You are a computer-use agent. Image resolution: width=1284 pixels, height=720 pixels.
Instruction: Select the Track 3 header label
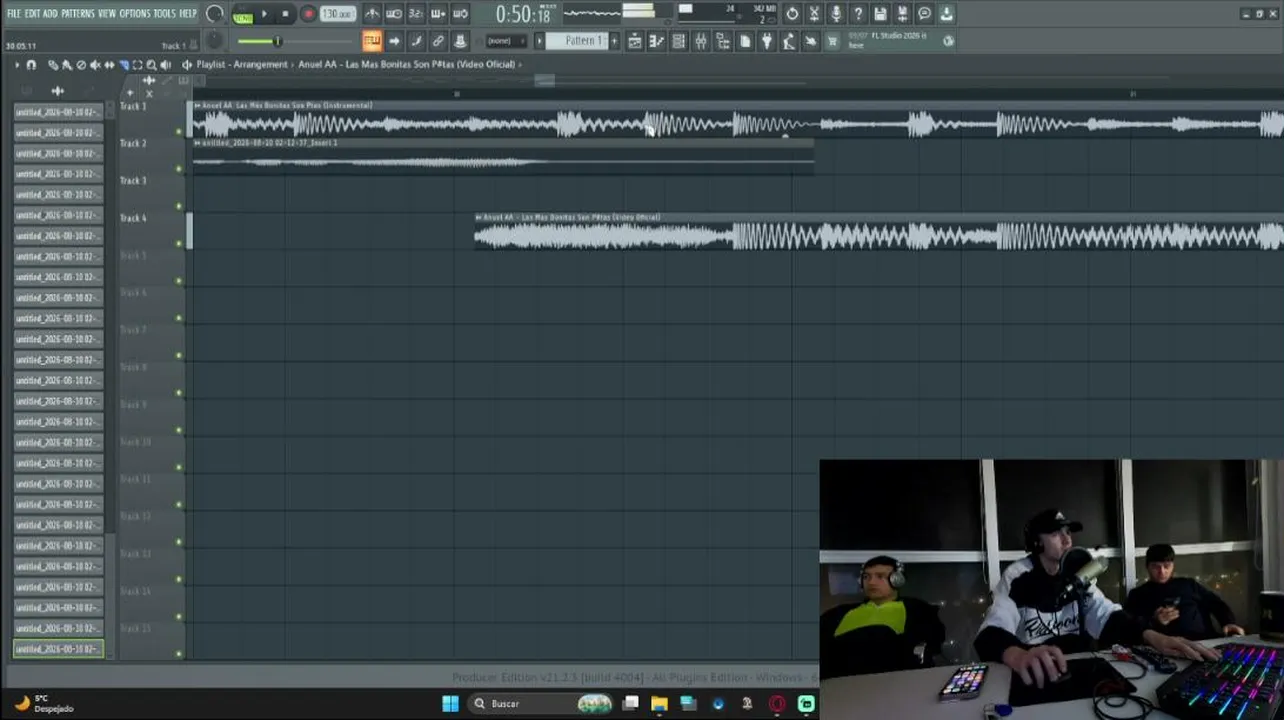click(133, 181)
